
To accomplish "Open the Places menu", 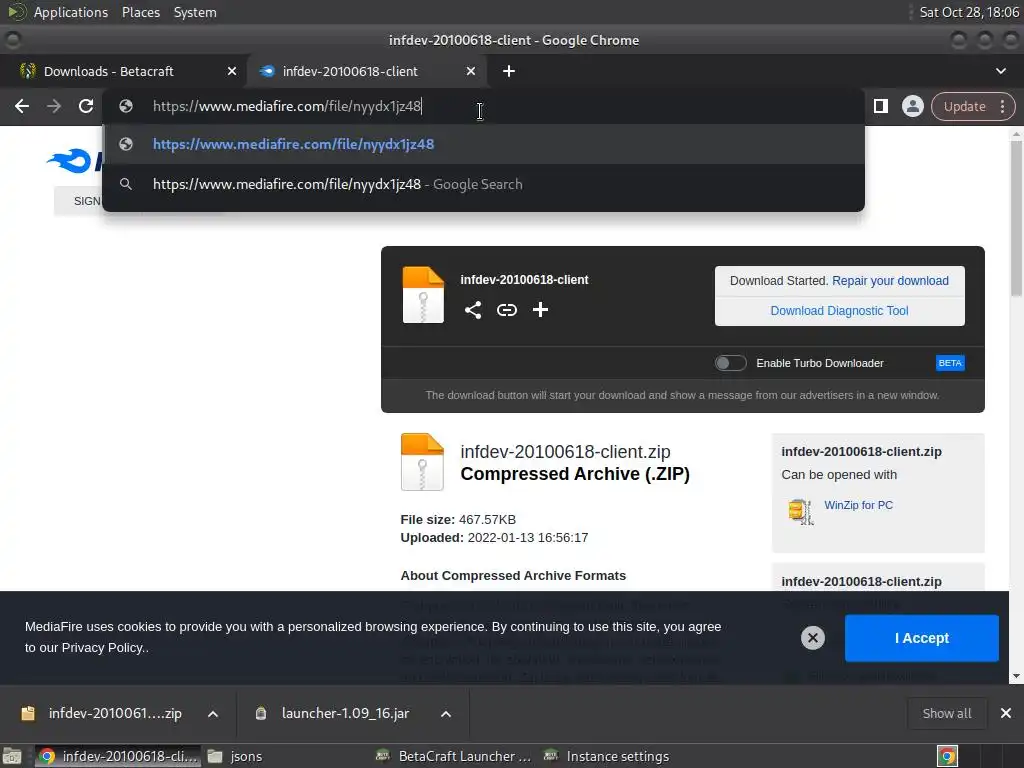I will [x=140, y=12].
